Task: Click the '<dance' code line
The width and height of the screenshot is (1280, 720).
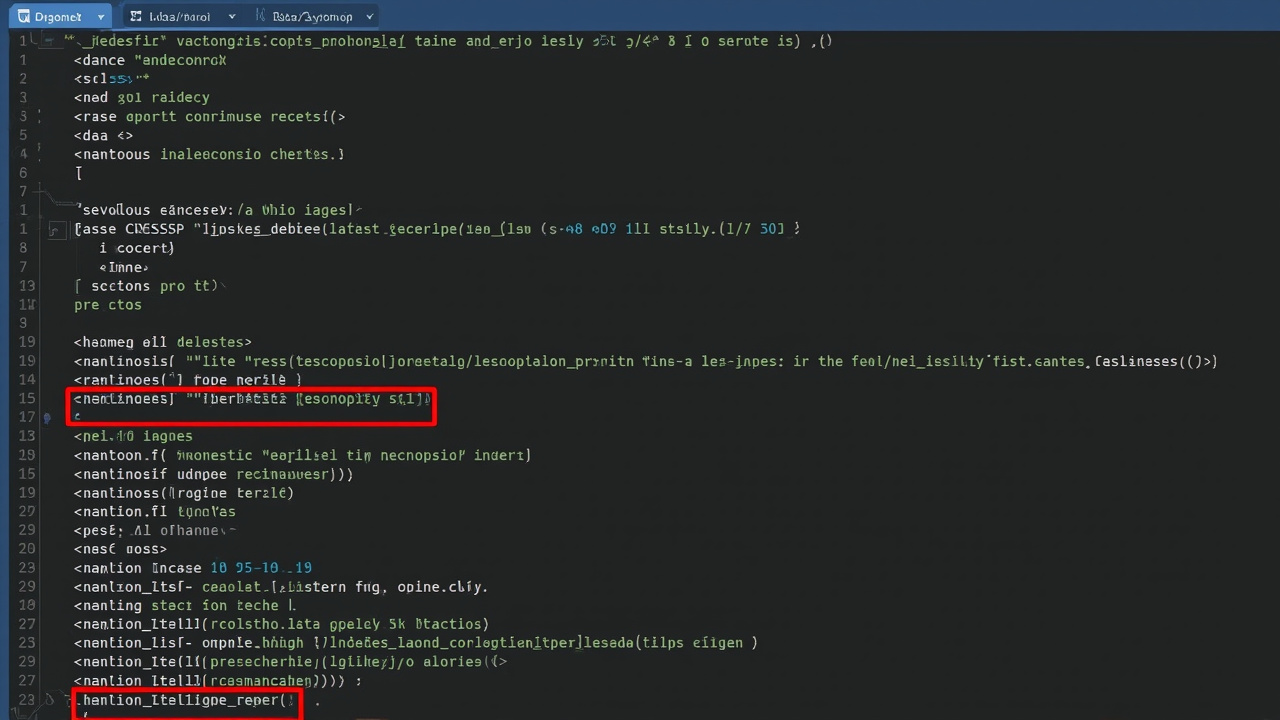Action: click(150, 60)
